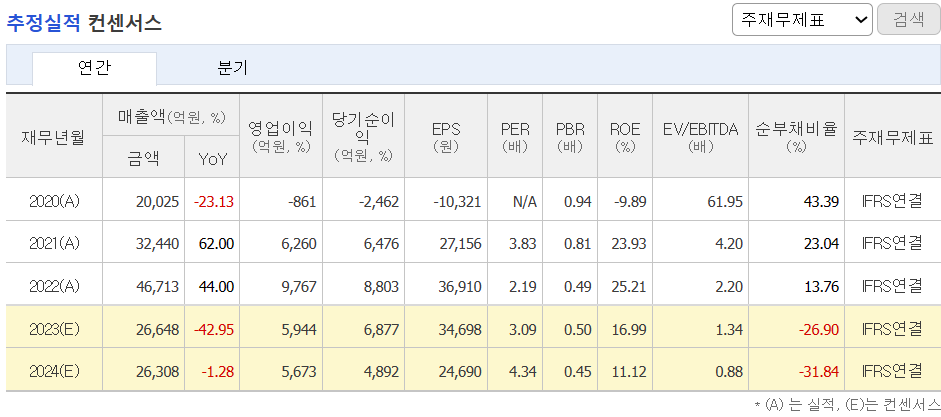Click 2021 PER value 3.83
The height and width of the screenshot is (417, 941).
pos(524,244)
